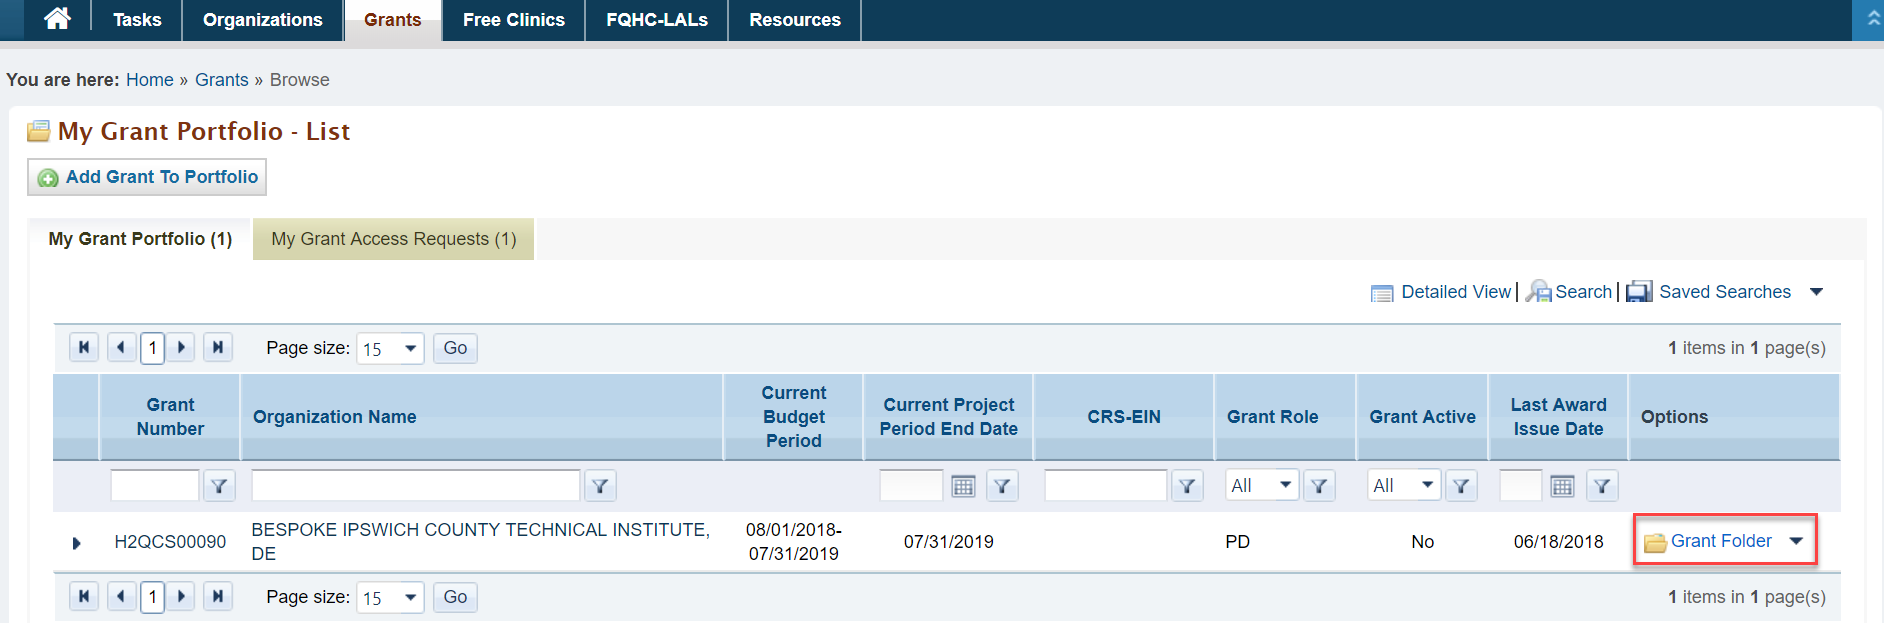Apply the CRS-EIN column filter icon
The image size is (1884, 623).
pyautogui.click(x=1187, y=486)
